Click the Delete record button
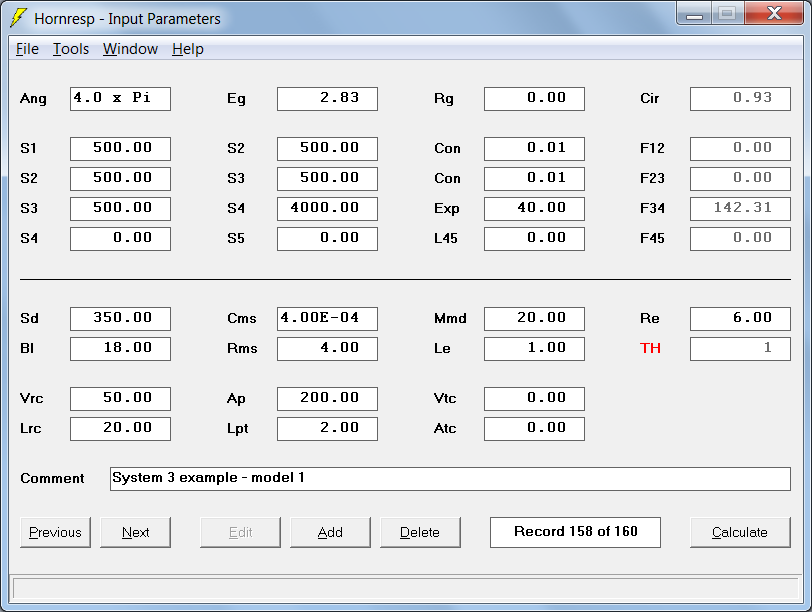Screen dimensions: 812x612 [420, 532]
